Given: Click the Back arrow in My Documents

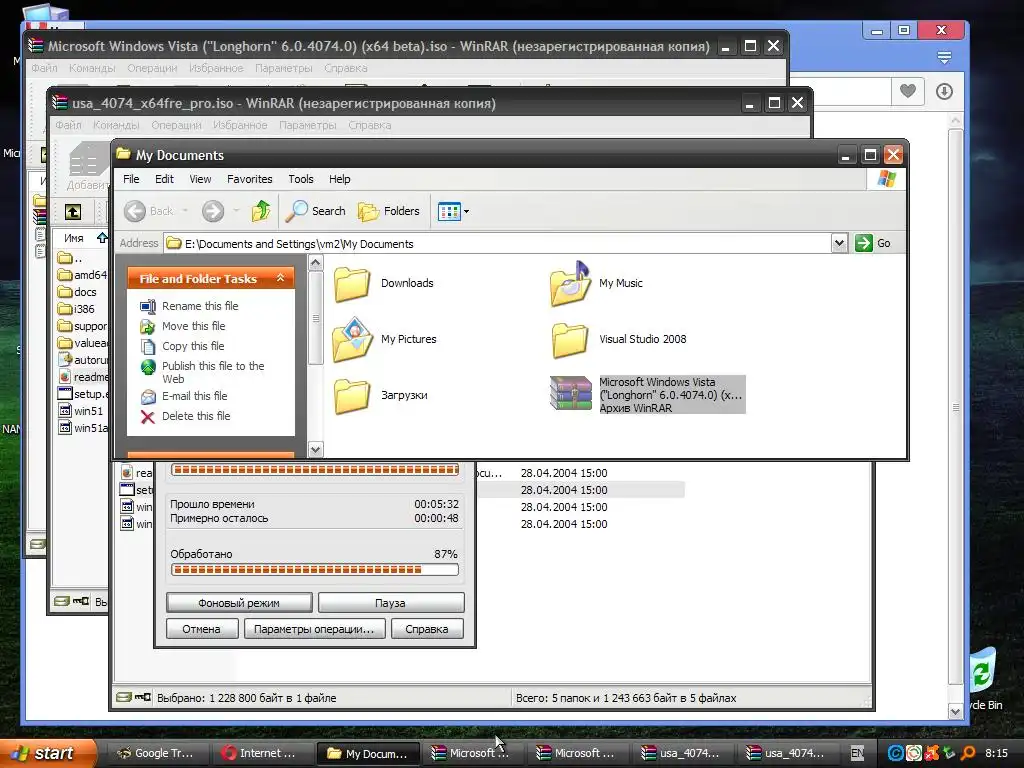Looking at the screenshot, I should pyautogui.click(x=135, y=211).
